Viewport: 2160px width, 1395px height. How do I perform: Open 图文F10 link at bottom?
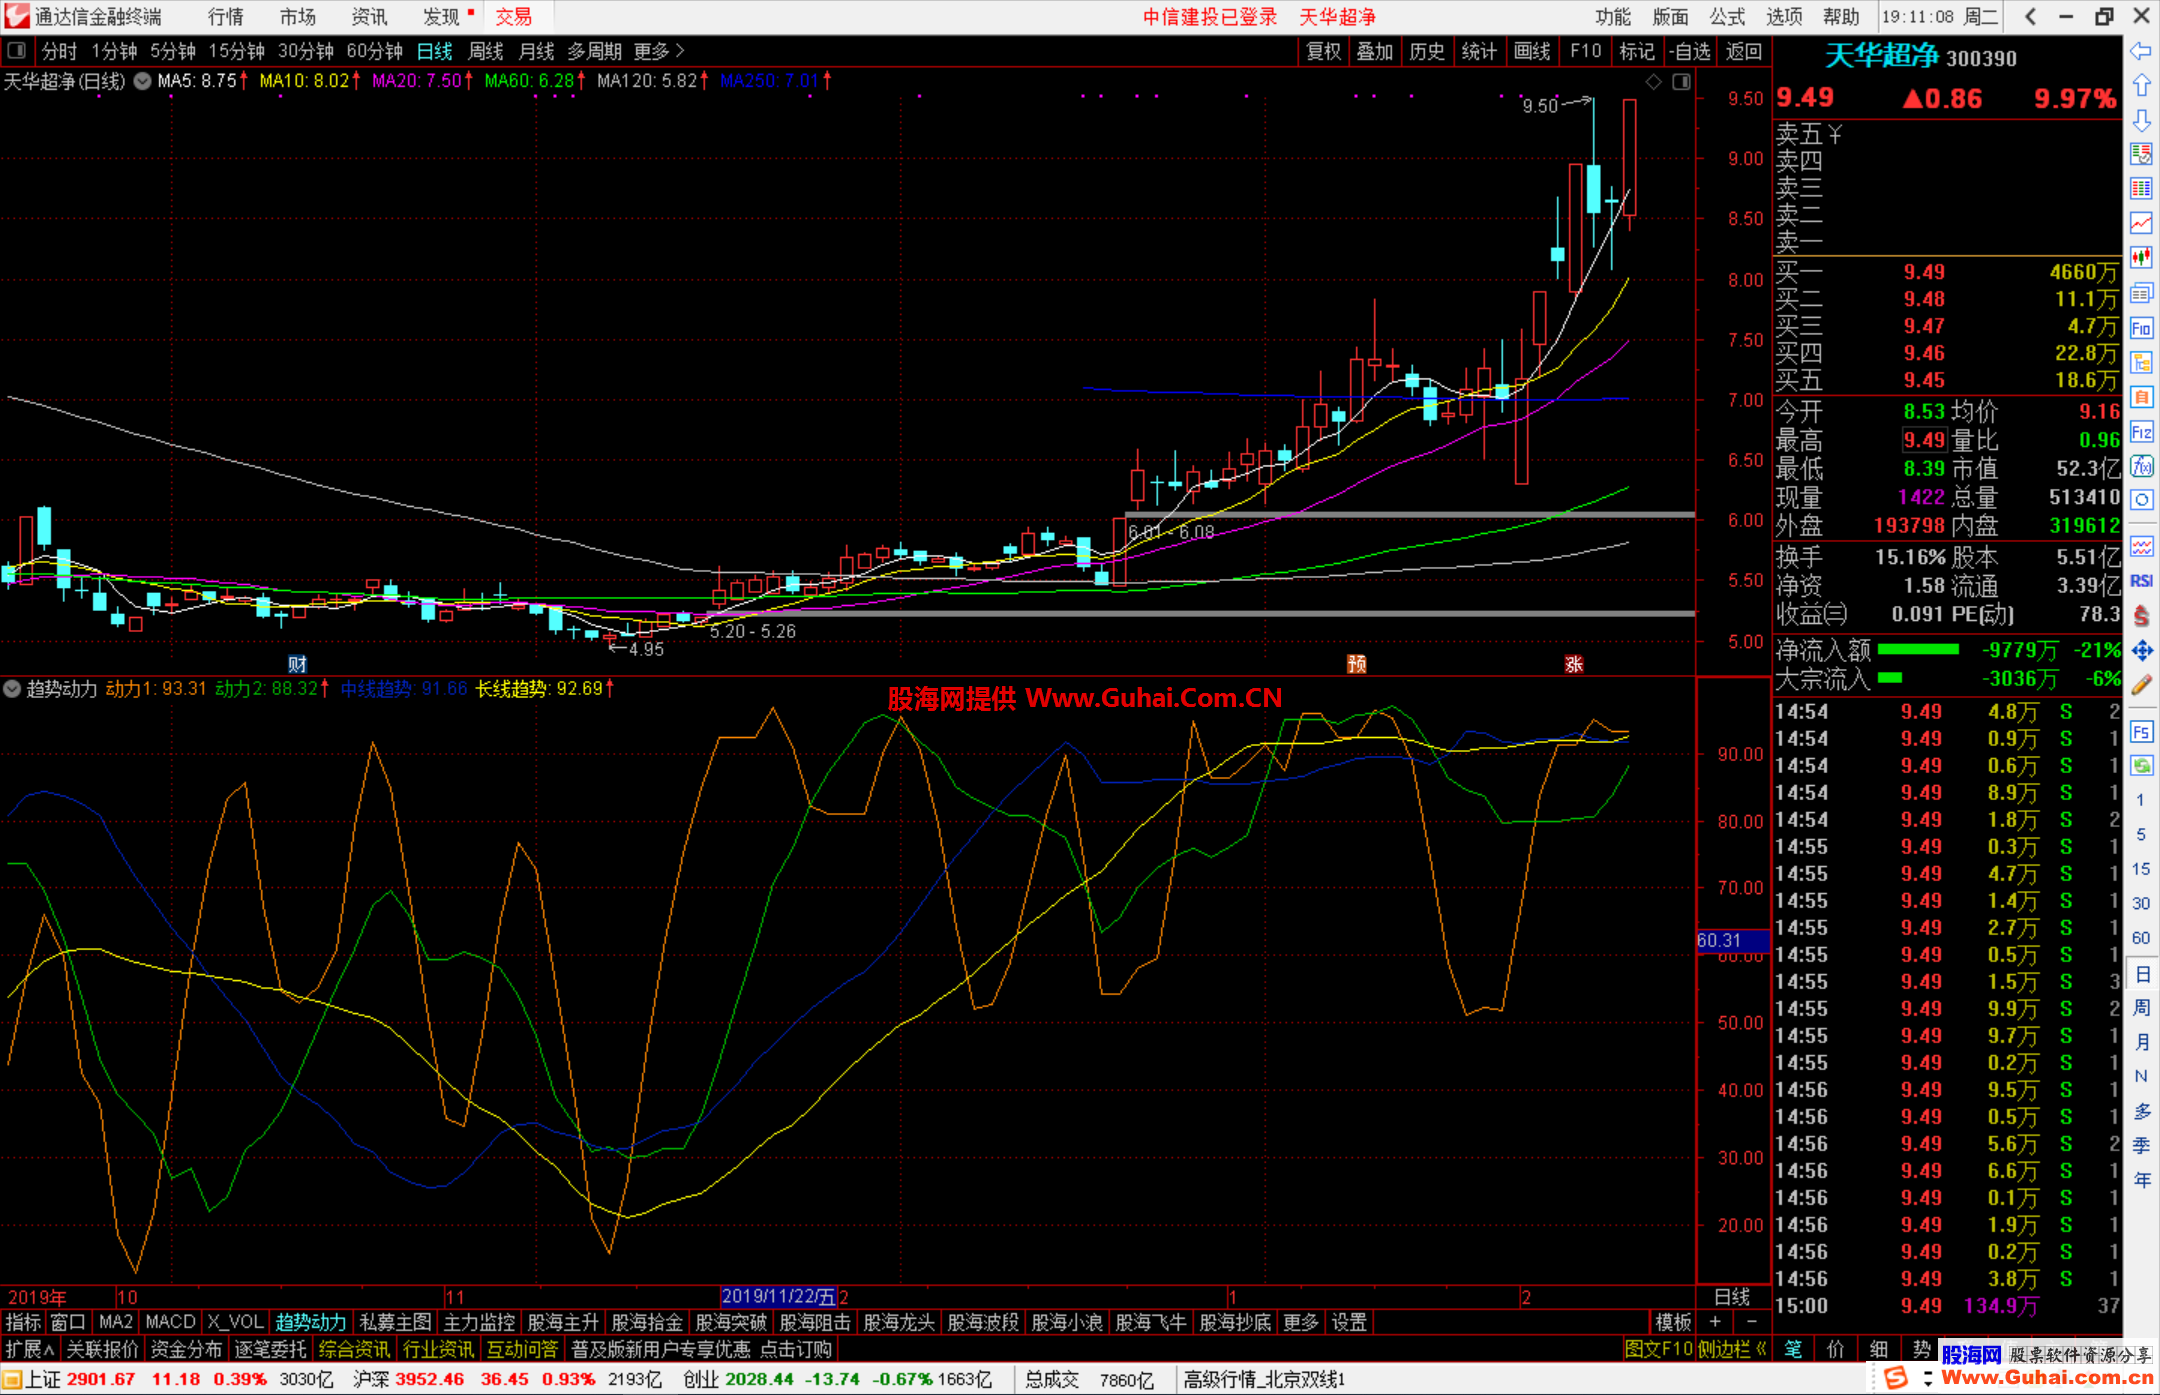click(1659, 1349)
